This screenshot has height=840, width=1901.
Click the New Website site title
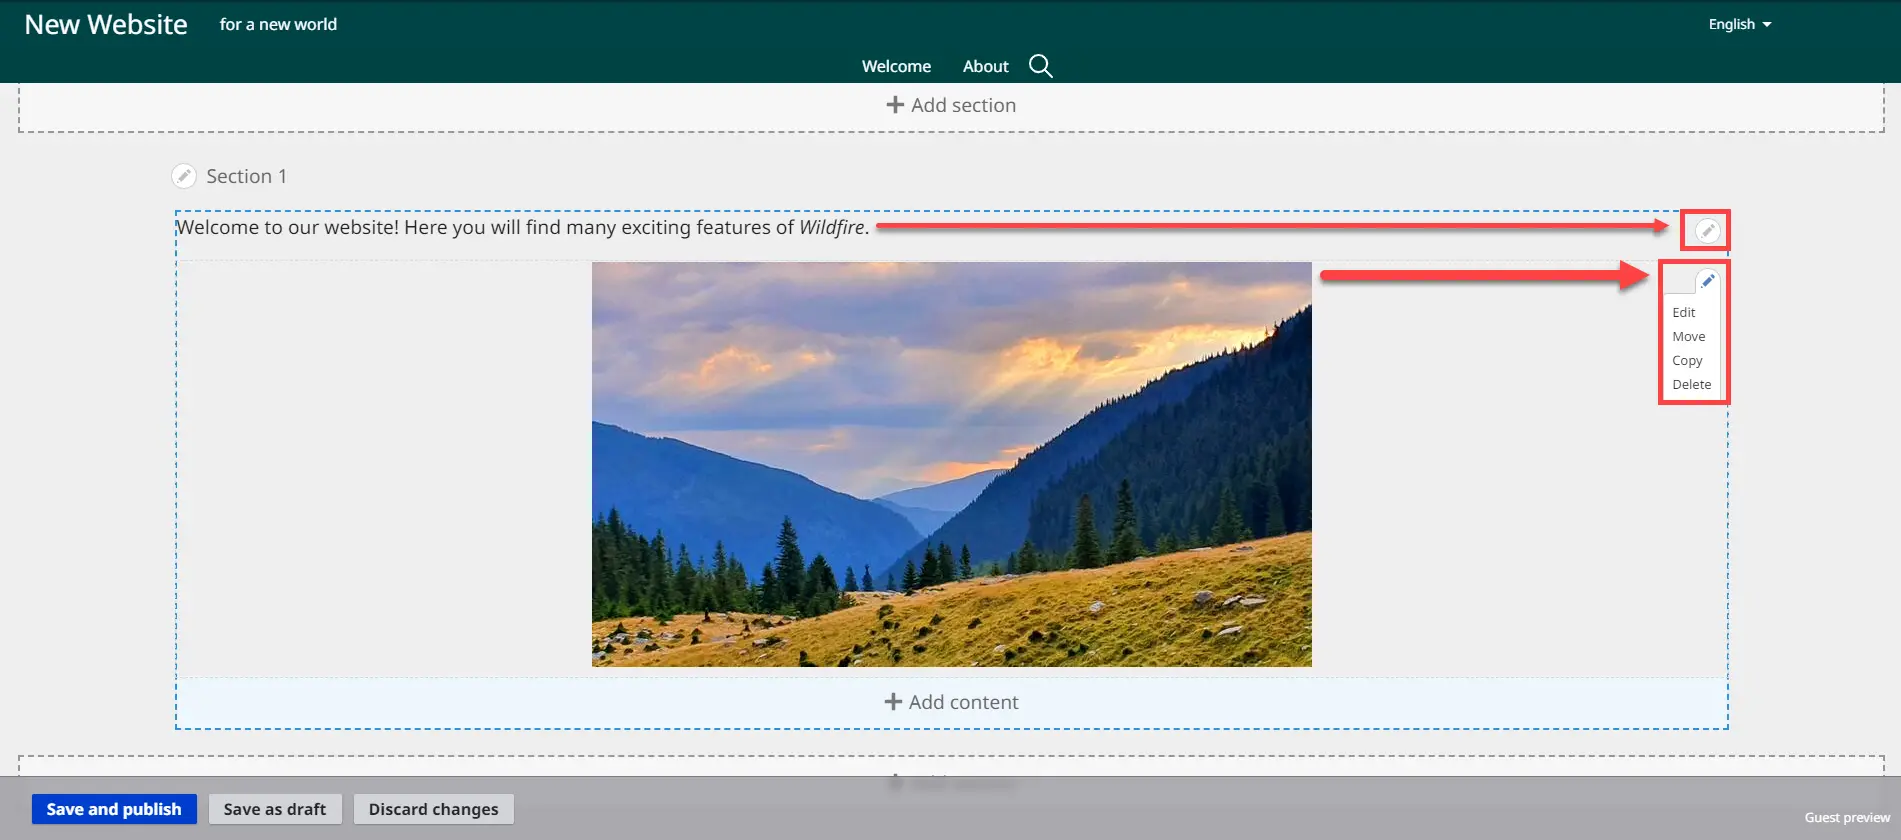click(106, 24)
